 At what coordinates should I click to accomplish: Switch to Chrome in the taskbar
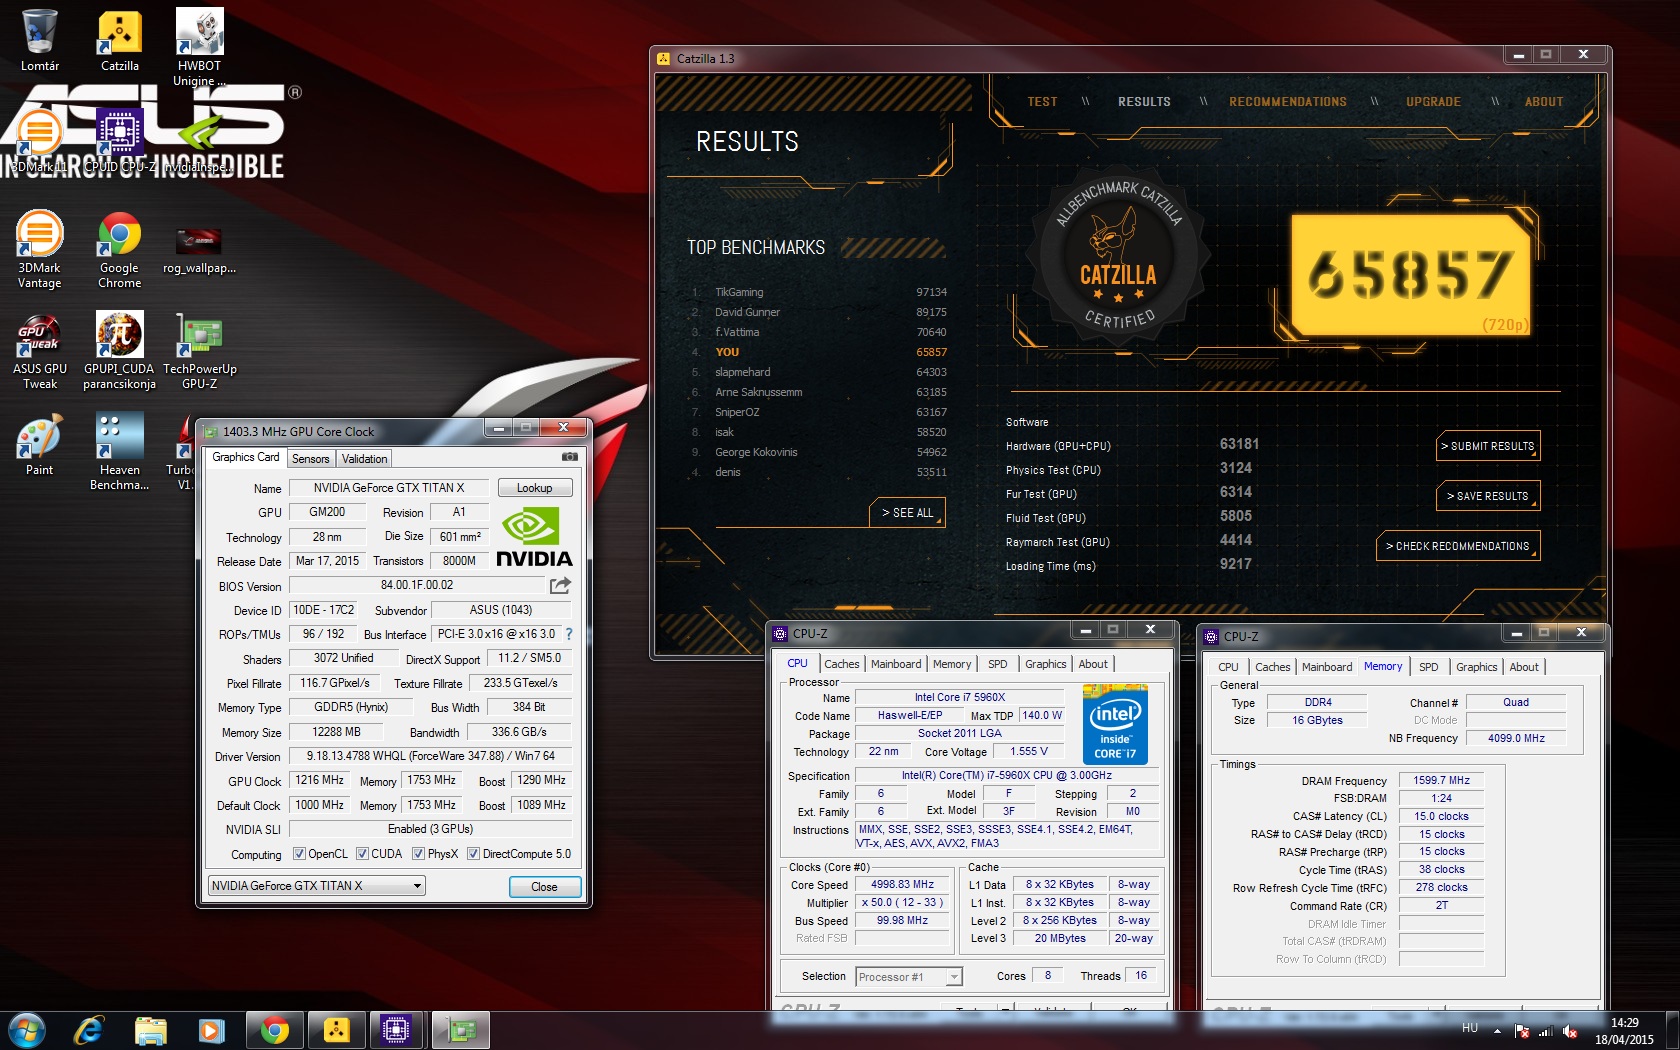[274, 1030]
